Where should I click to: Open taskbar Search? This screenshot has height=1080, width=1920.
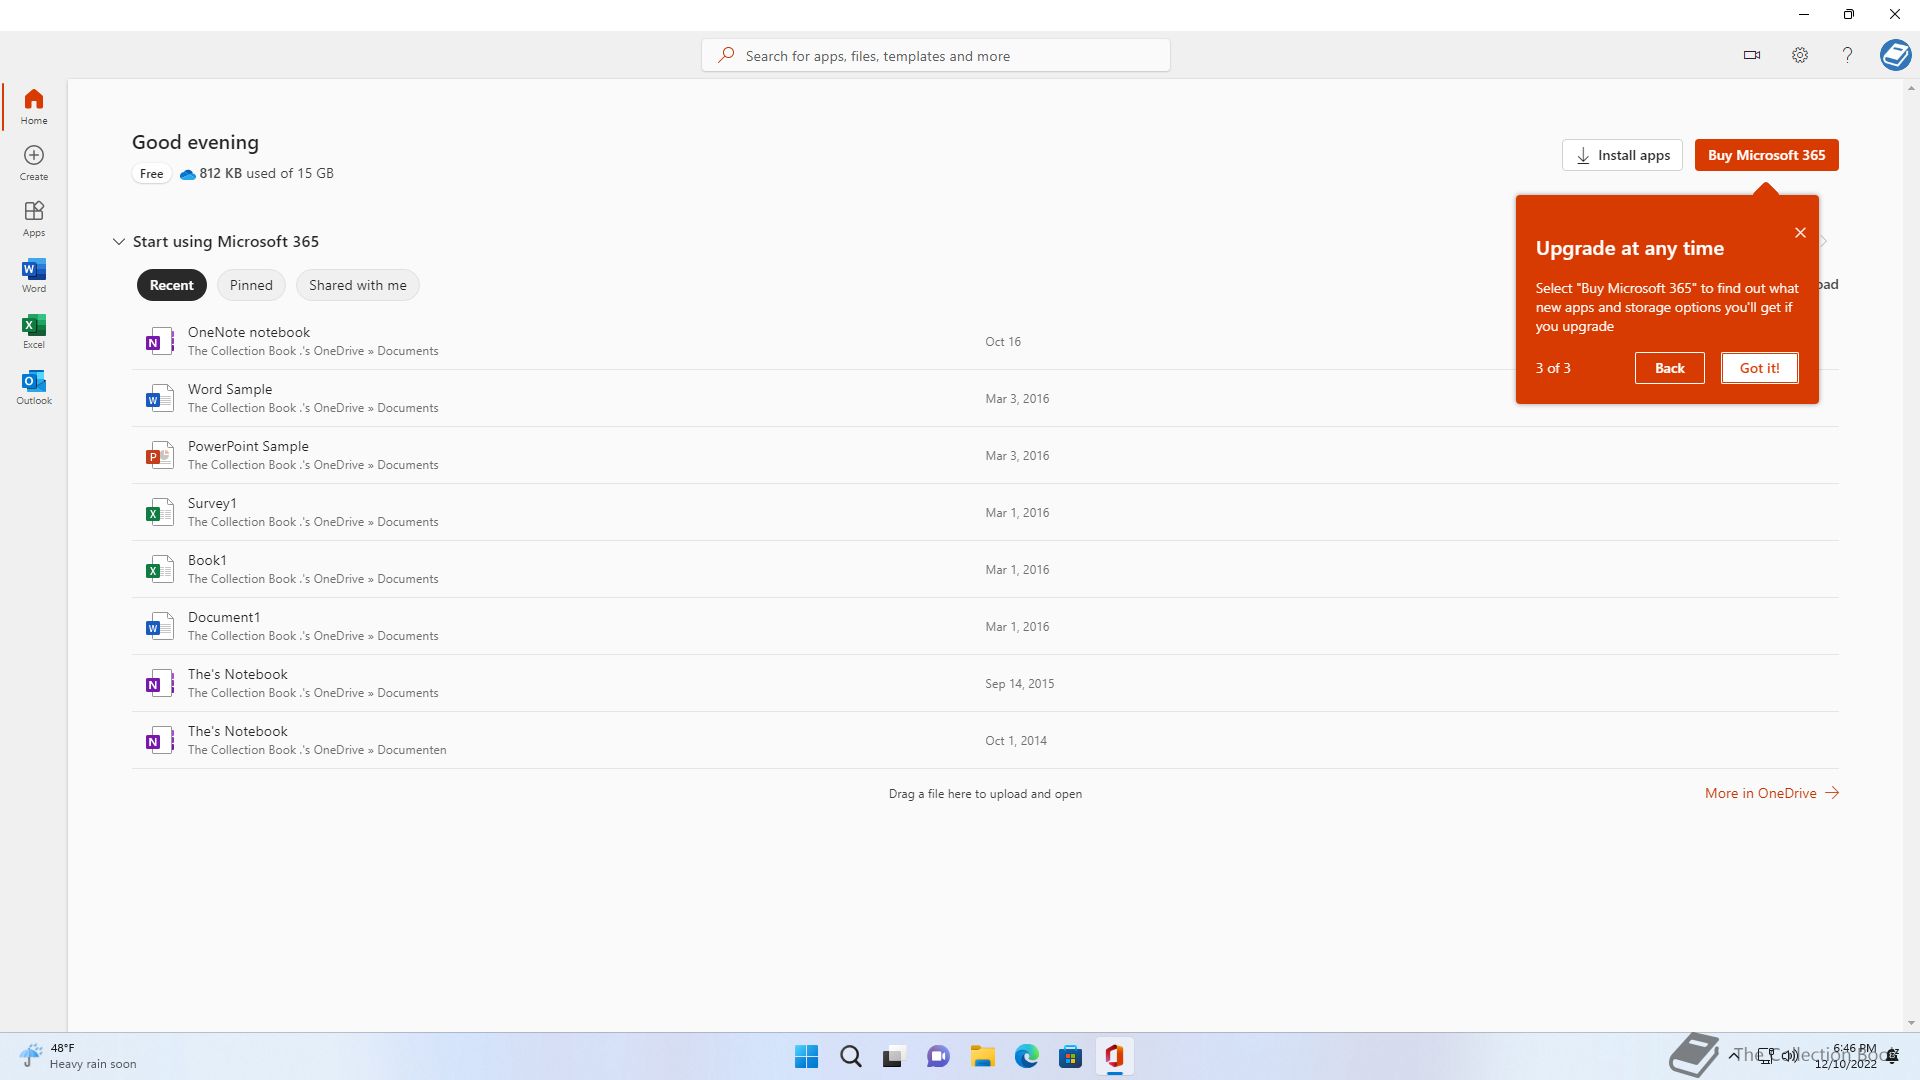click(850, 1056)
